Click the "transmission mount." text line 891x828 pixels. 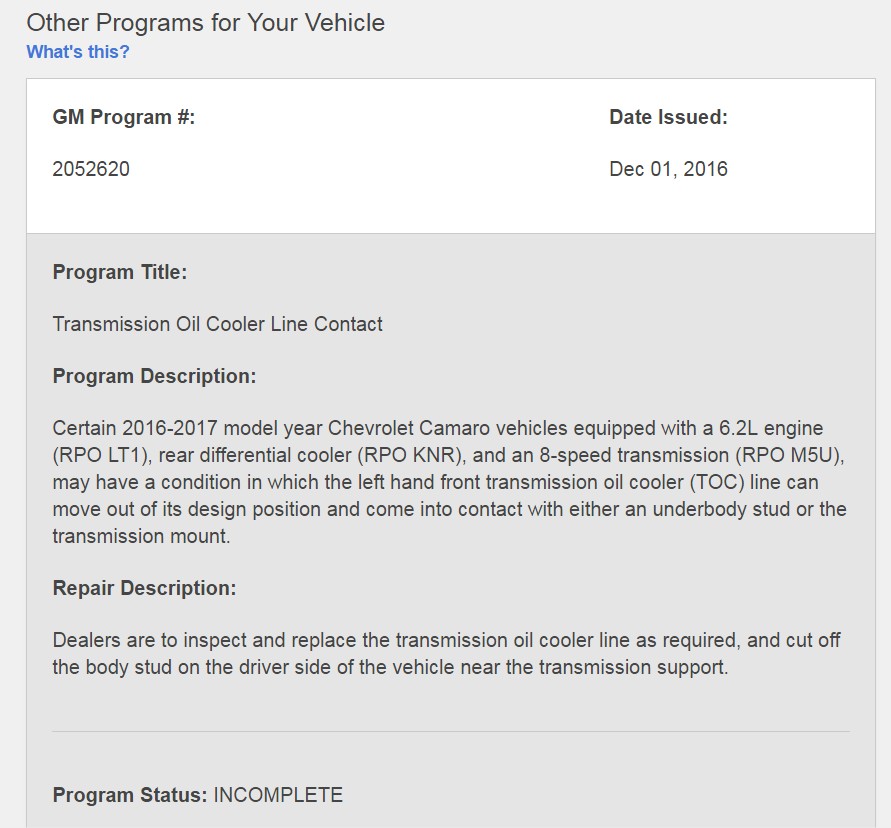[x=141, y=536]
